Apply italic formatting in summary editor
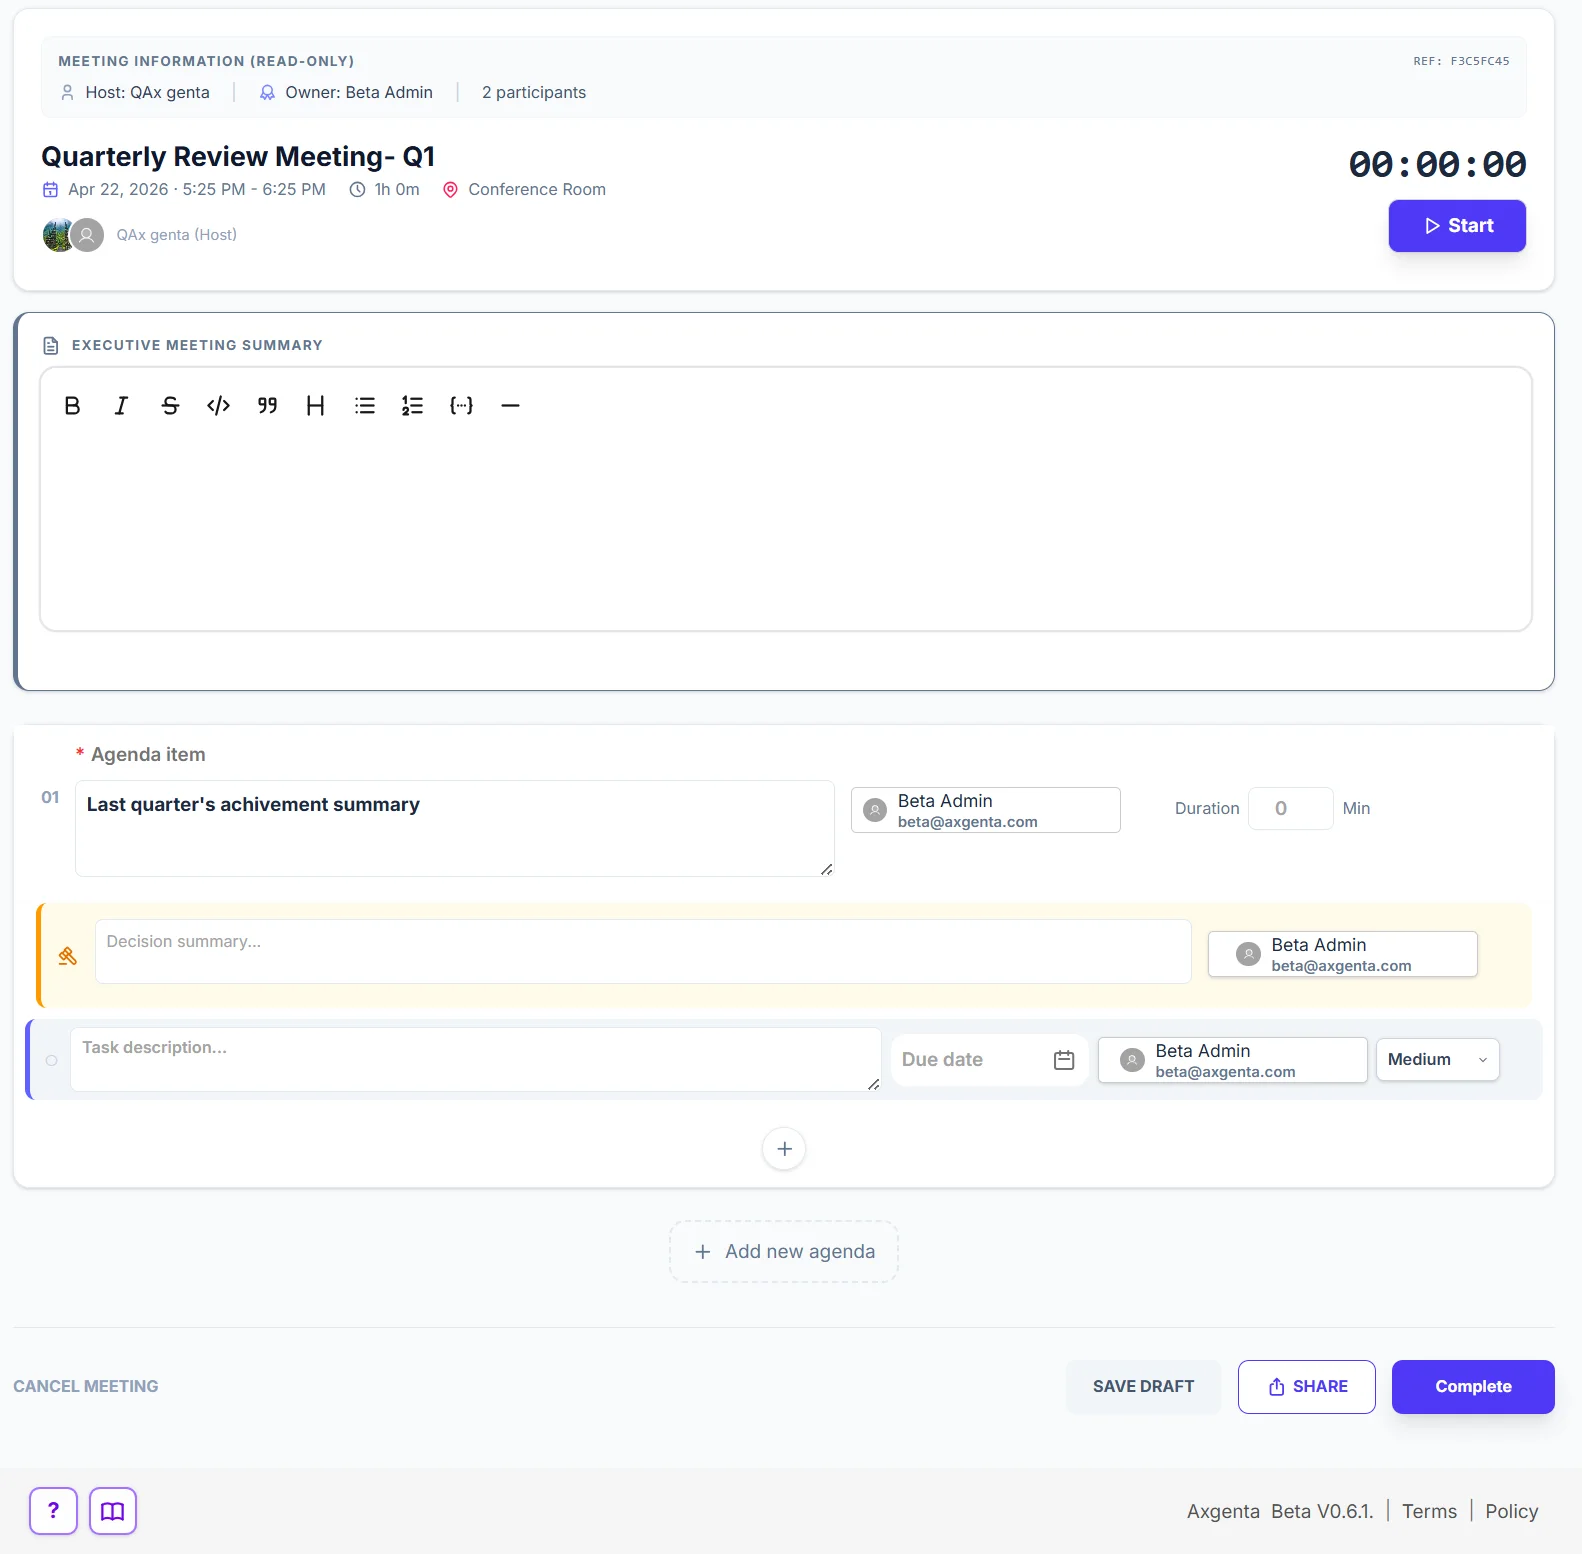Image resolution: width=1582 pixels, height=1554 pixels. [x=121, y=405]
